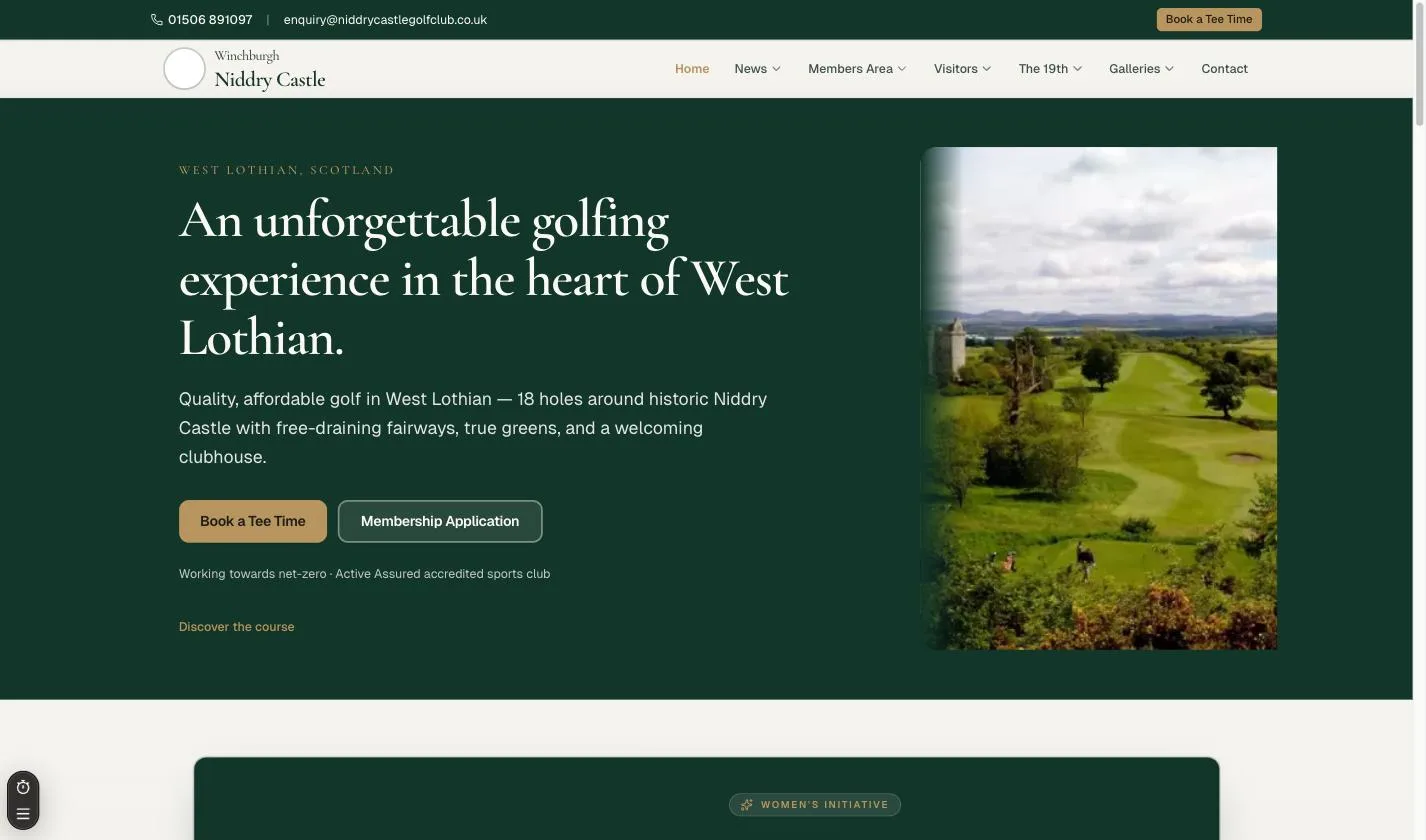
Task: Open the Membership Application button
Action: pyautogui.click(x=440, y=521)
